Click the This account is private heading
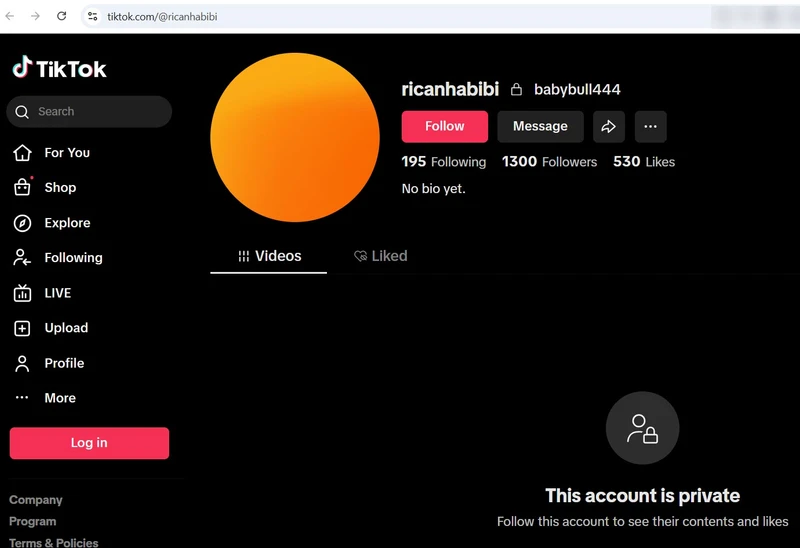The image size is (800, 548). point(642,495)
